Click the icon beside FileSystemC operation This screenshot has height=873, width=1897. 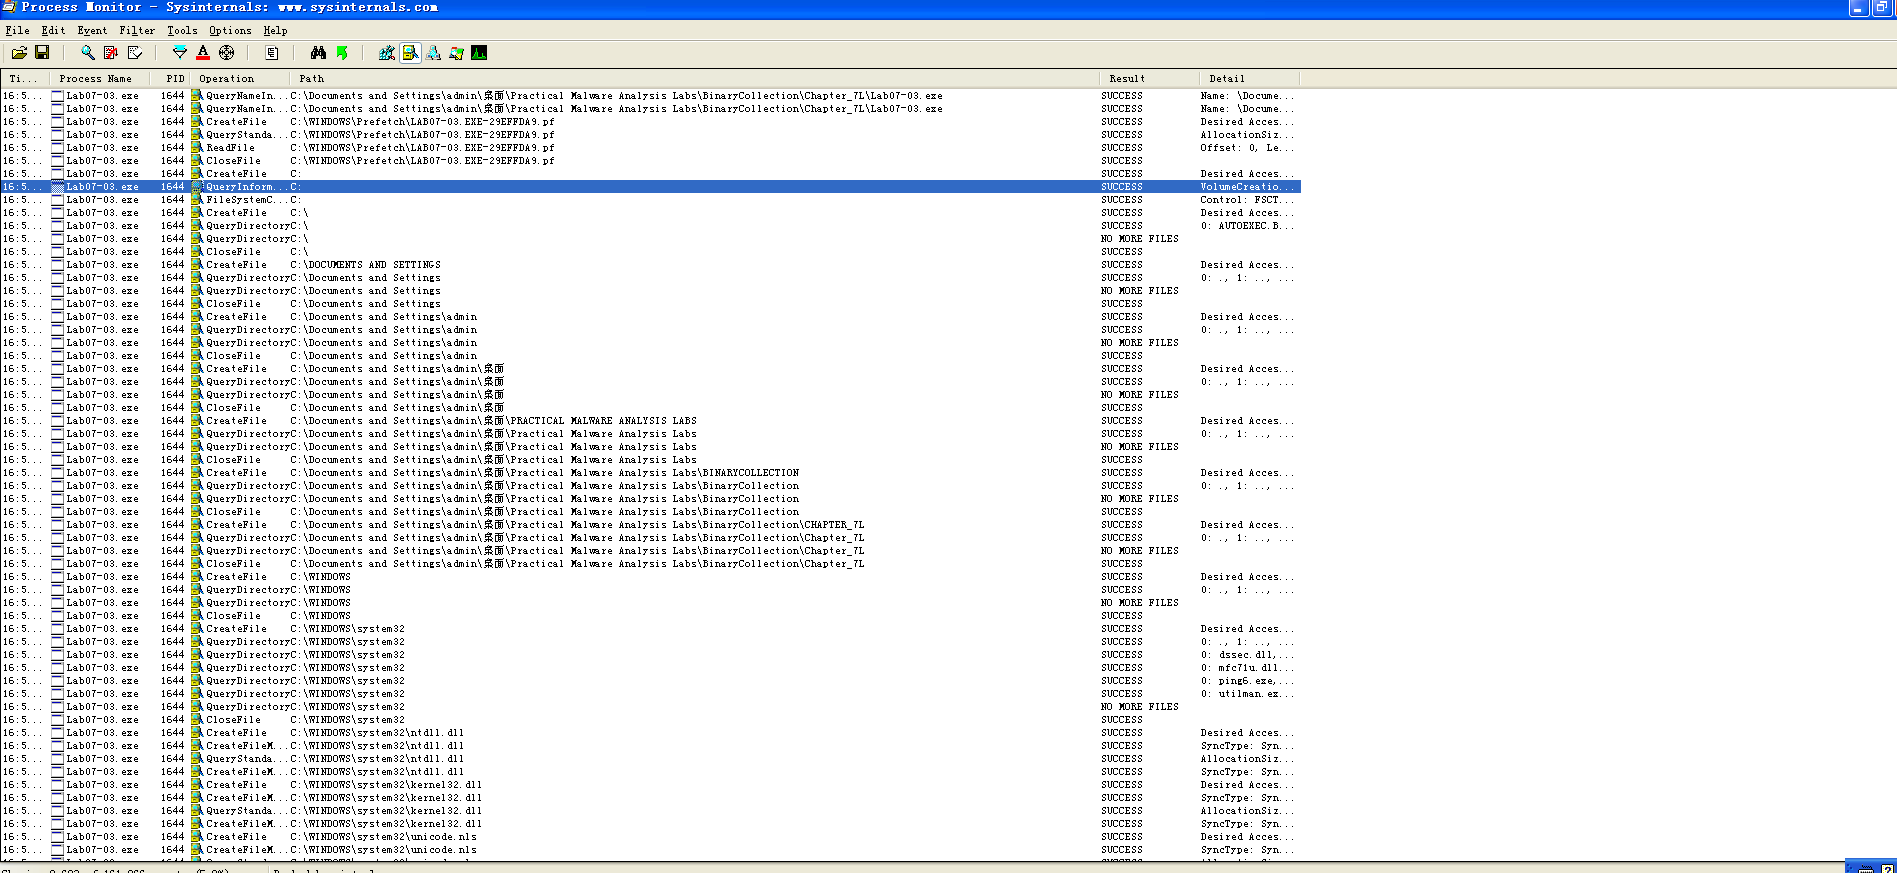coord(197,200)
